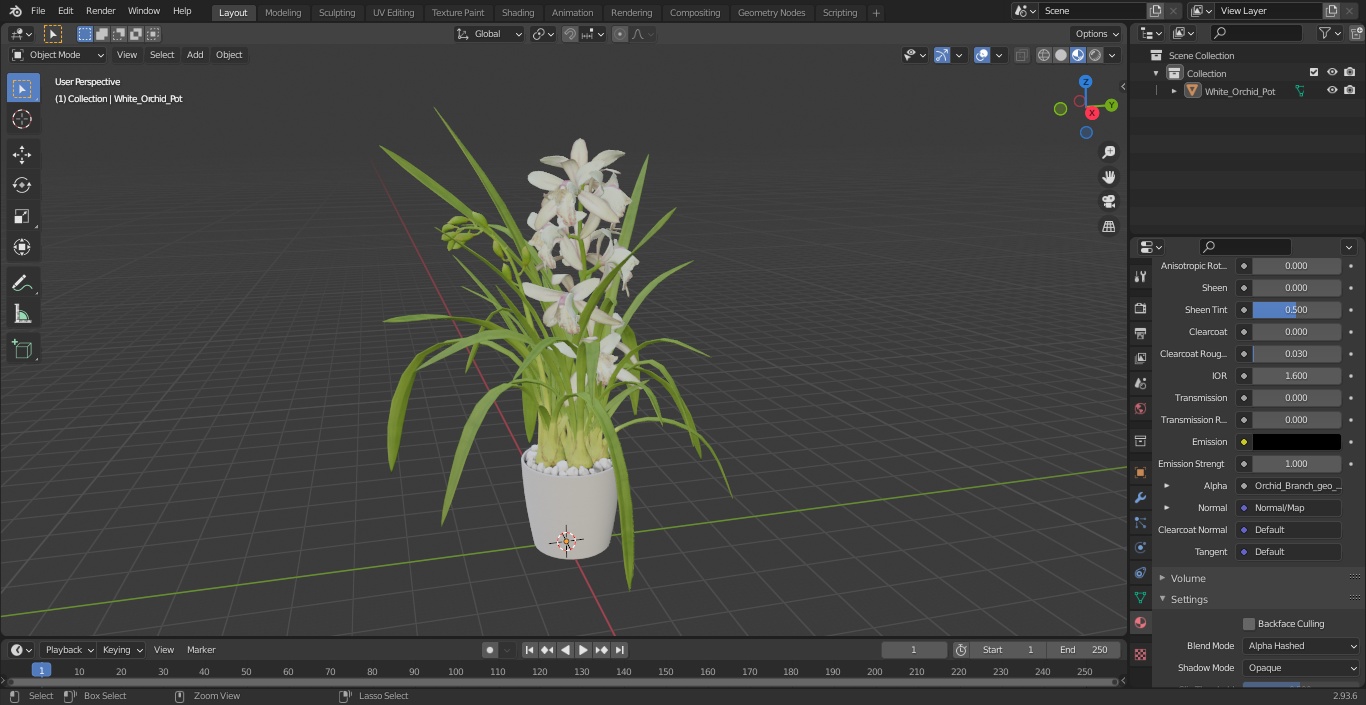Activate the Select Box tool
This screenshot has width=1366, height=705.
point(22,88)
